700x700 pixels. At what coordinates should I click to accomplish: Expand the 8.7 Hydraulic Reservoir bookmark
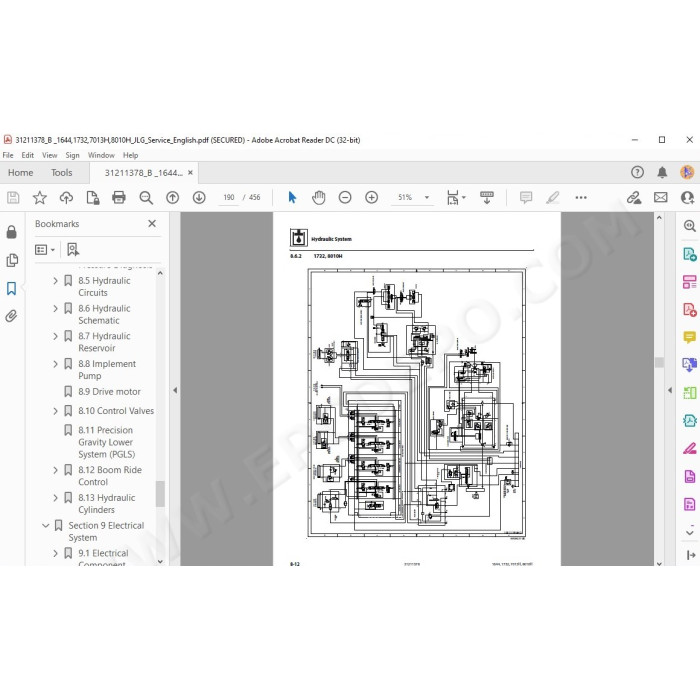point(55,336)
